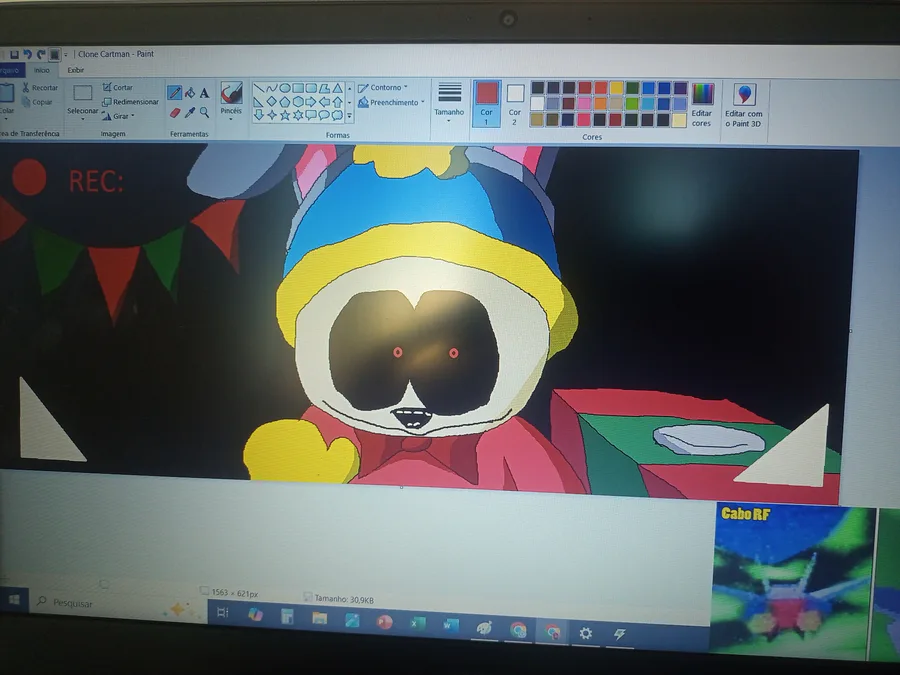Choose the Down arrow shape
The image size is (900, 675).
[259, 115]
